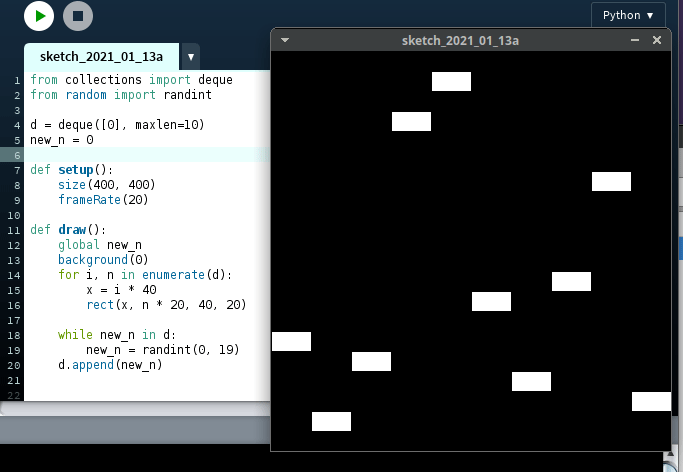The height and width of the screenshot is (472, 683).
Task: Click the output window title sketch_2021_01_13a
Action: [x=460, y=40]
